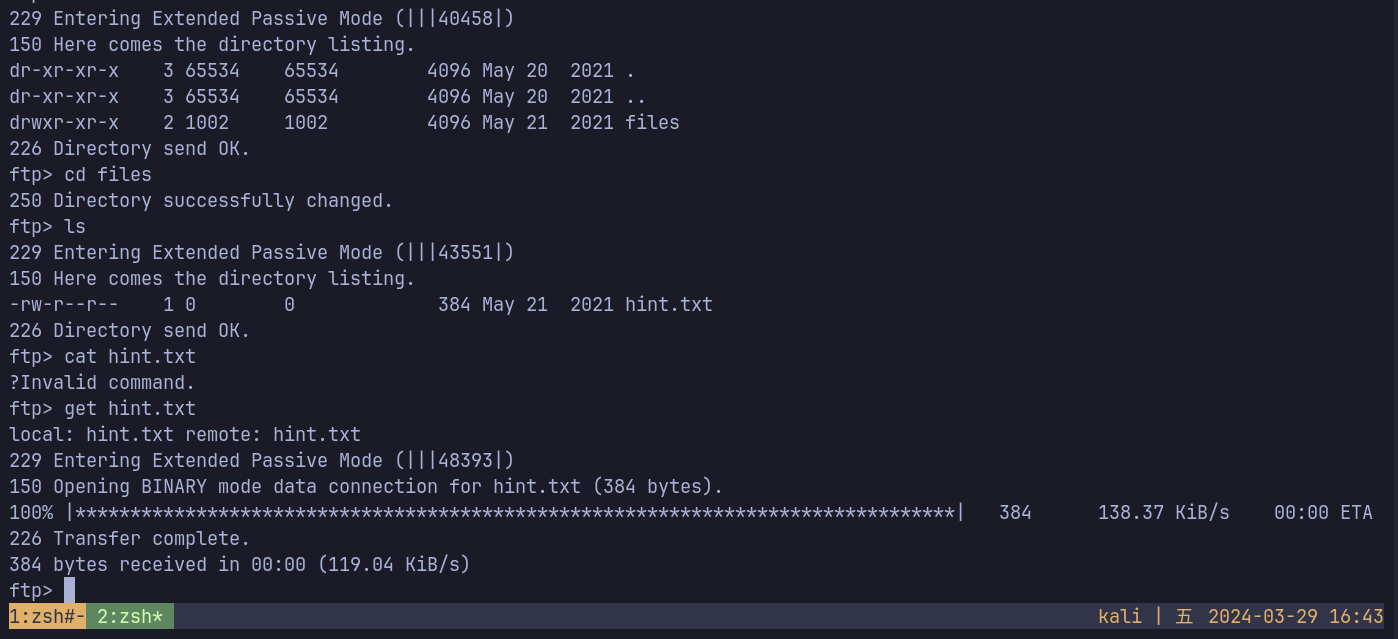Click the files directory name in listing
This screenshot has height=639, width=1398.
(652, 123)
